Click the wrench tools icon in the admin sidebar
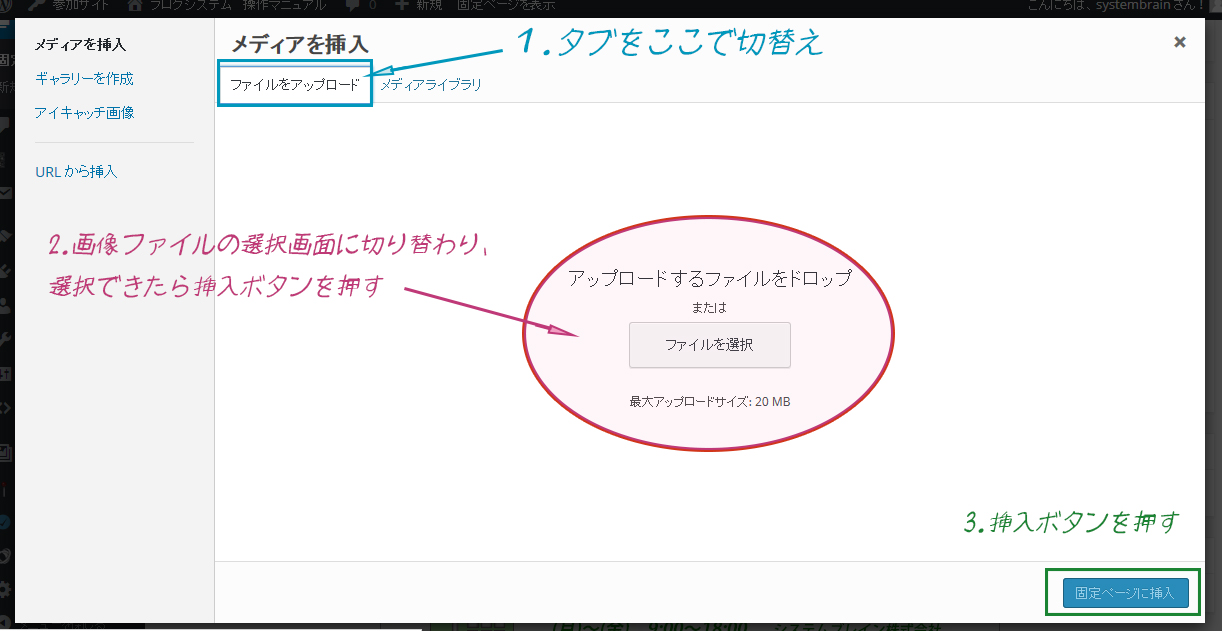The image size is (1222, 631). (x=6, y=338)
